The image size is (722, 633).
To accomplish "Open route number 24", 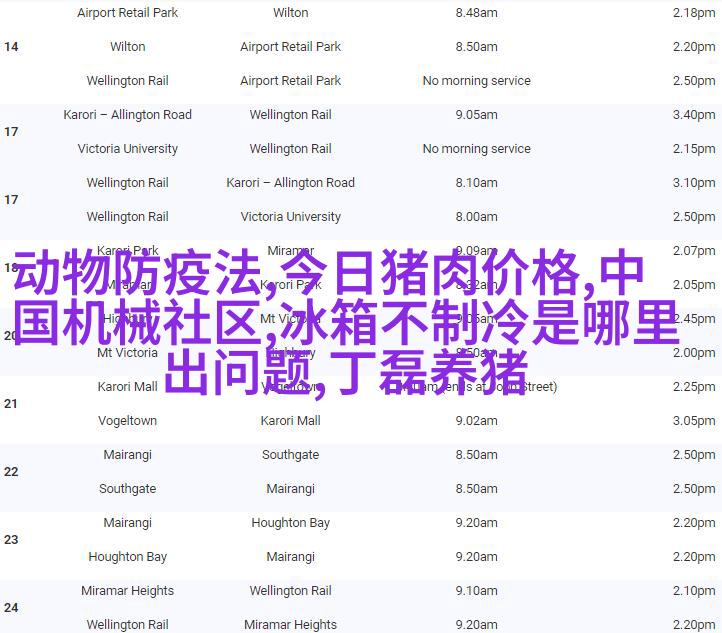I will [x=11, y=608].
